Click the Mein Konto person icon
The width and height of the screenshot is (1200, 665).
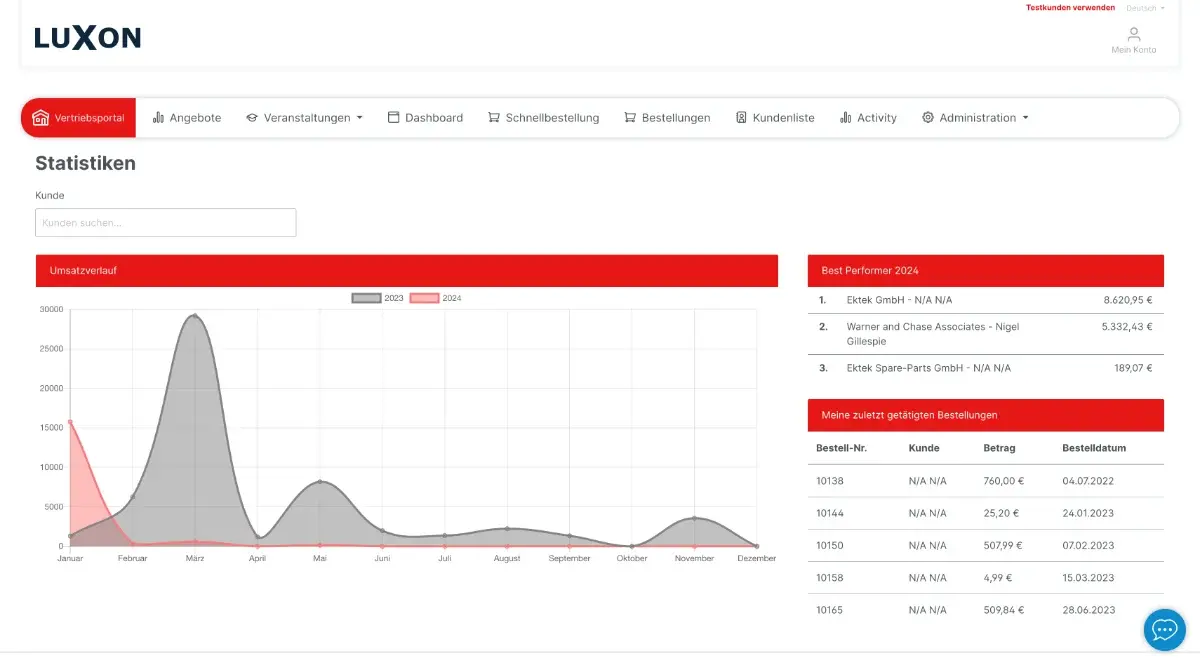[1133, 33]
